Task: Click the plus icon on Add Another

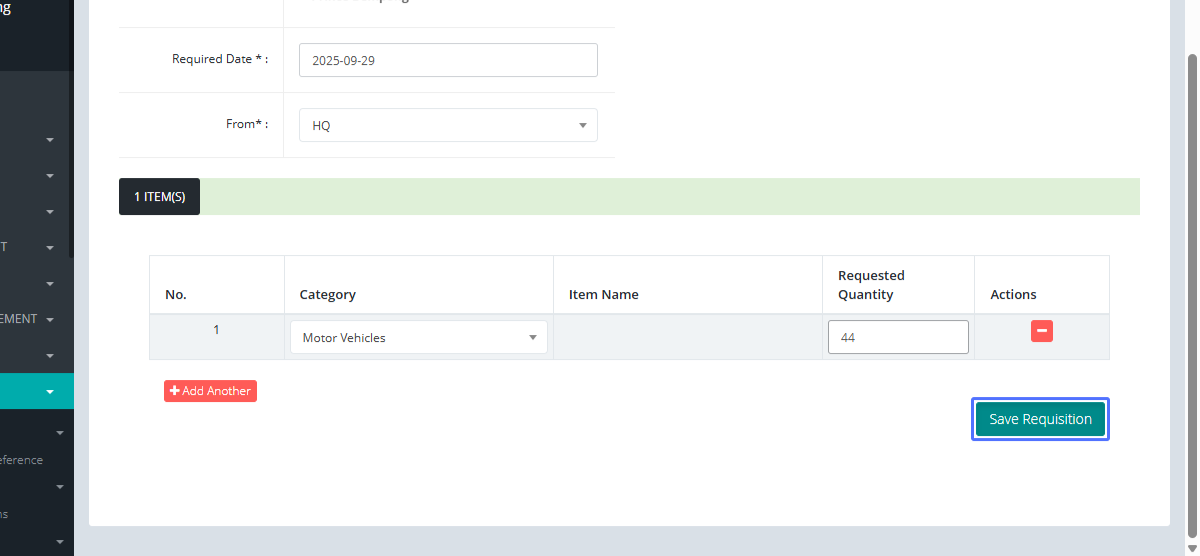Action: click(x=175, y=391)
